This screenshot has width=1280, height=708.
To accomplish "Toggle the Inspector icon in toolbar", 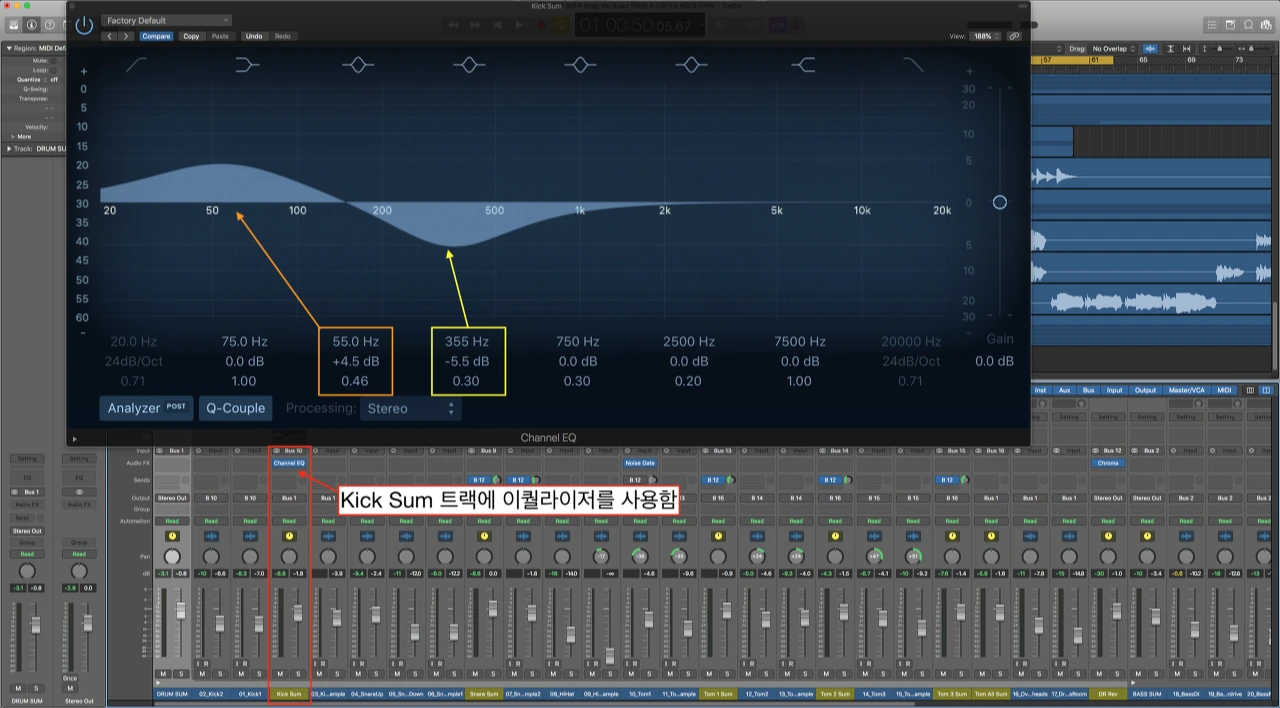I will click(32, 24).
